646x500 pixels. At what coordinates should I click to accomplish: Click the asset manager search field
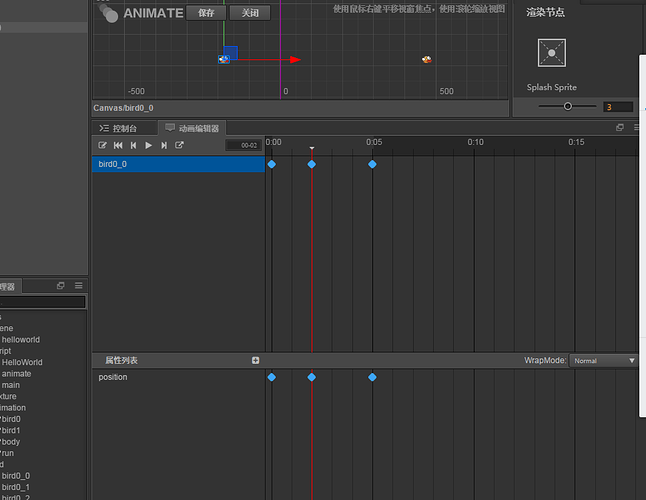point(42,302)
